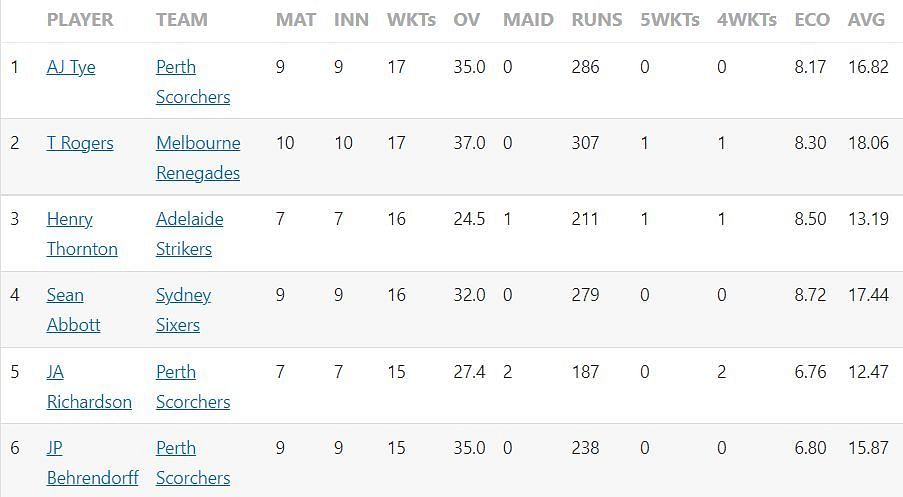The width and height of the screenshot is (903, 497).
Task: Select the PLAYER column header
Action: (80, 20)
